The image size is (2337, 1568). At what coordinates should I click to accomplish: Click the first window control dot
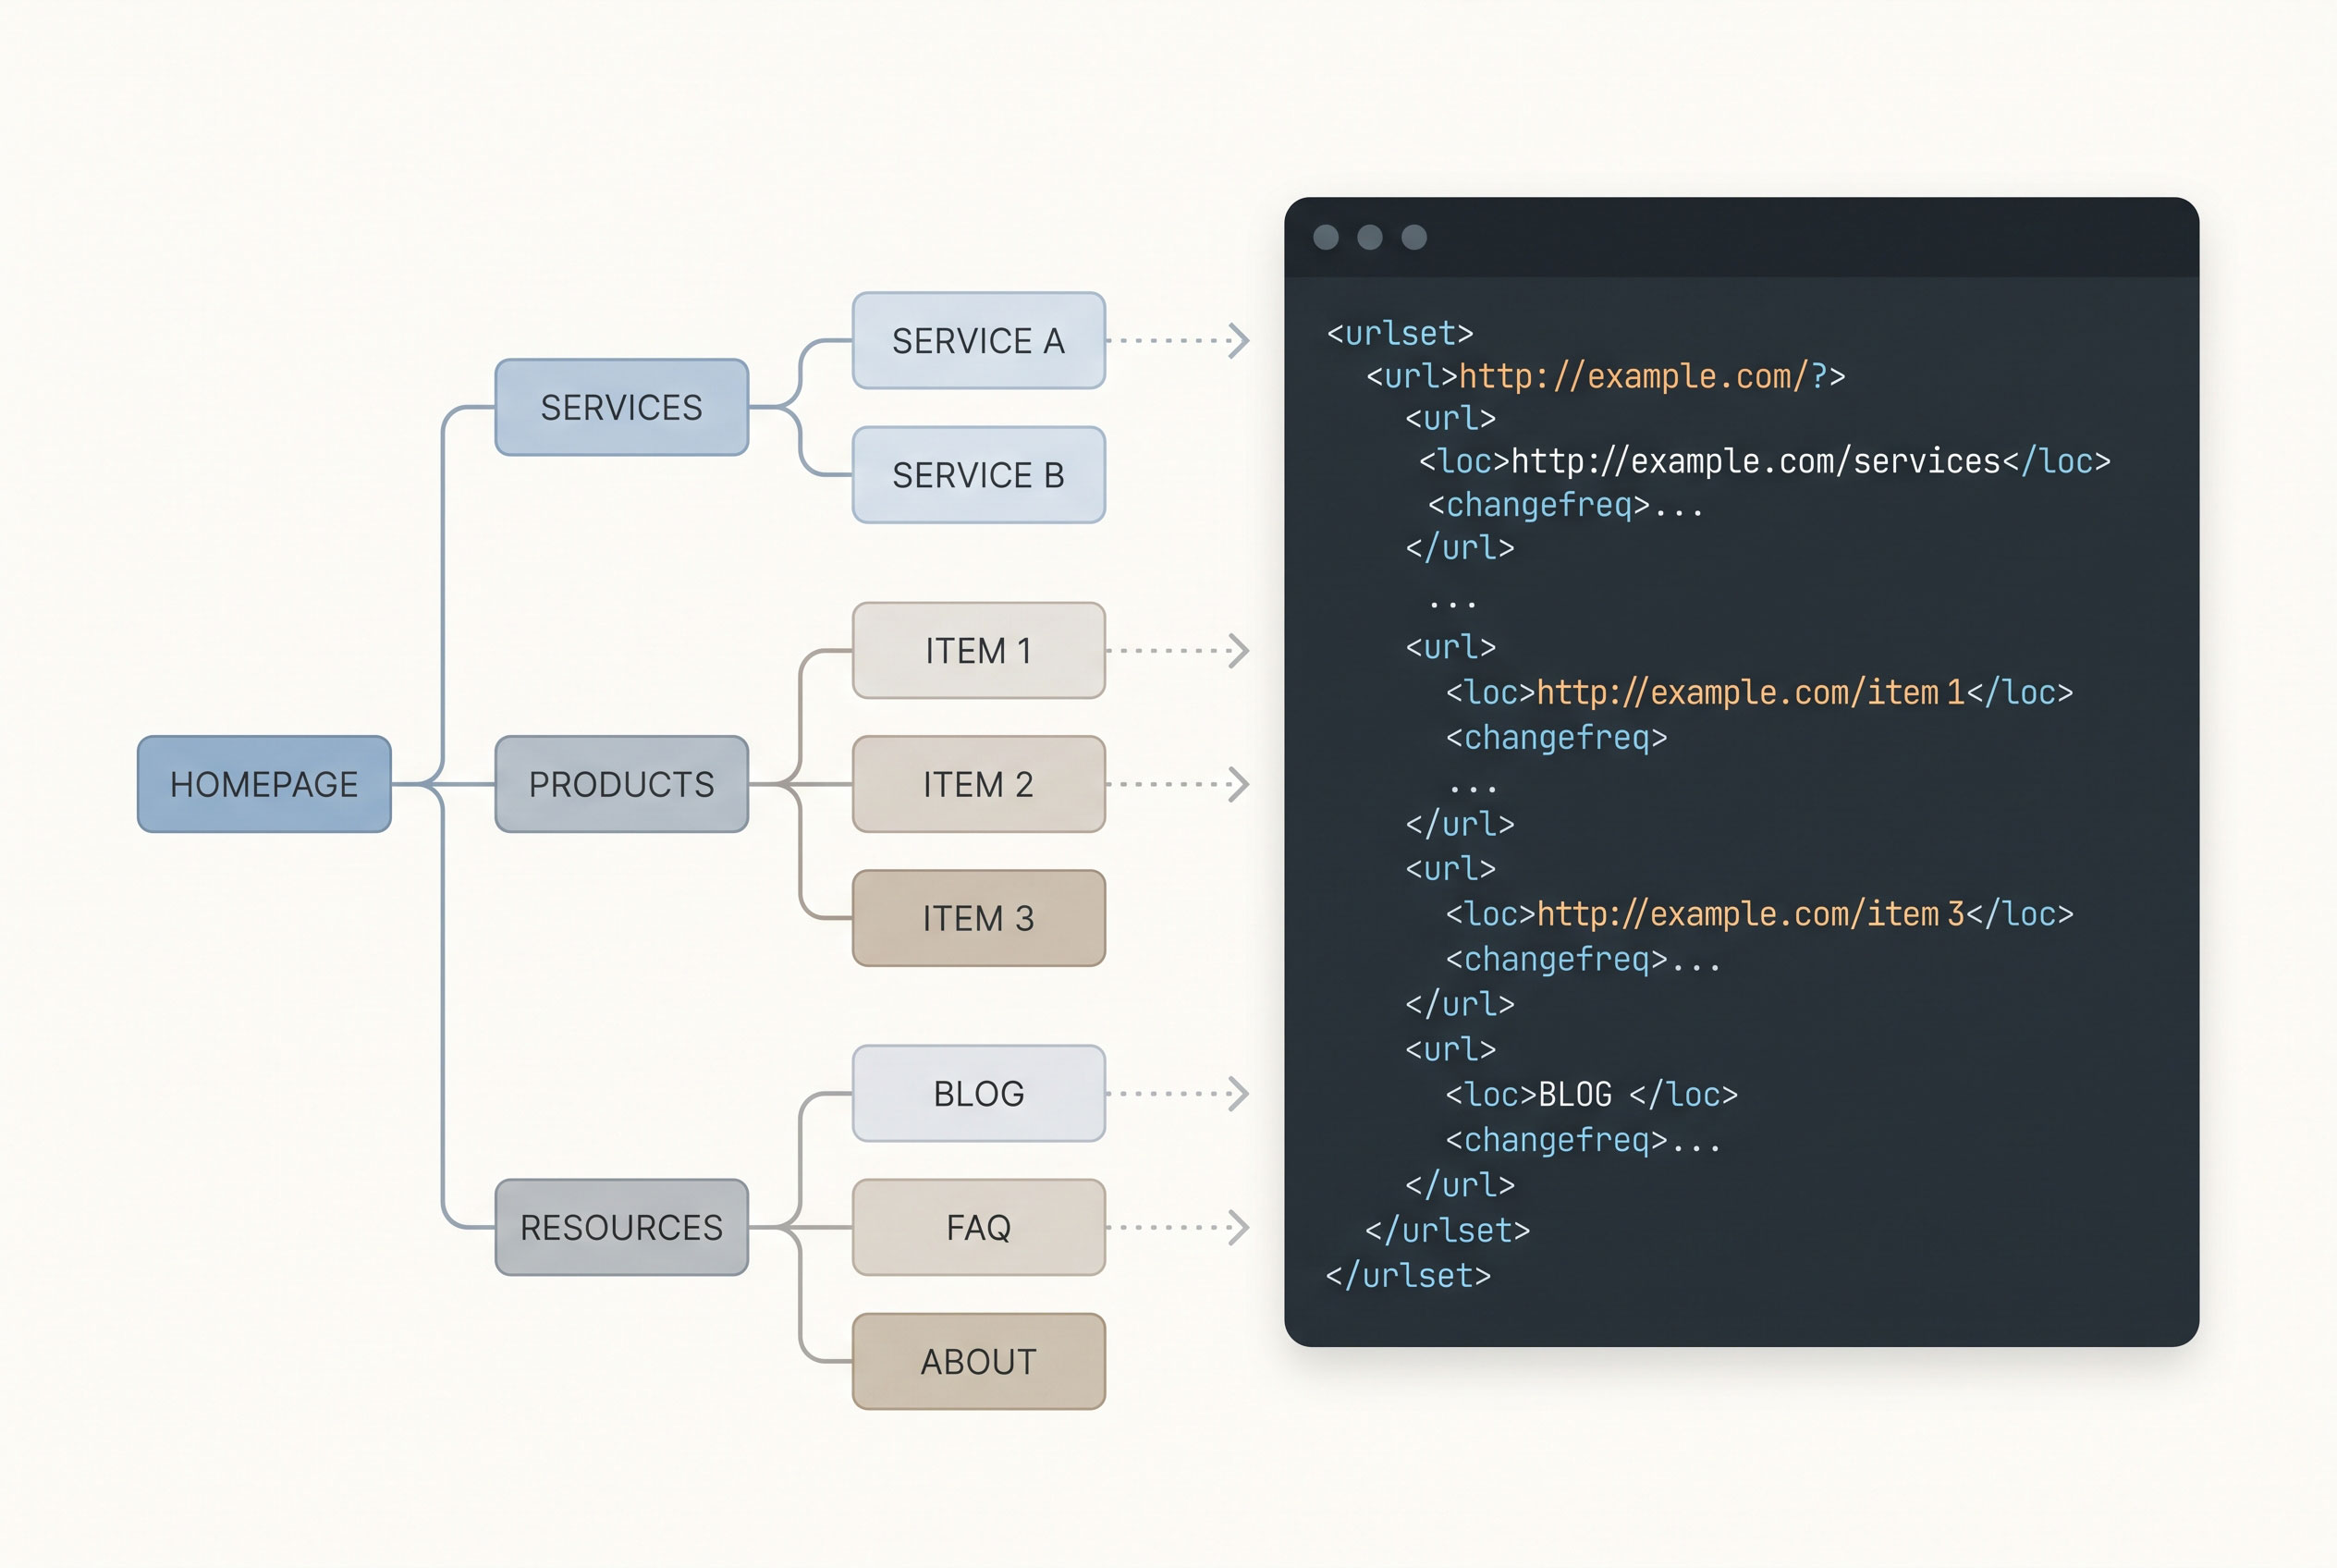click(1326, 237)
